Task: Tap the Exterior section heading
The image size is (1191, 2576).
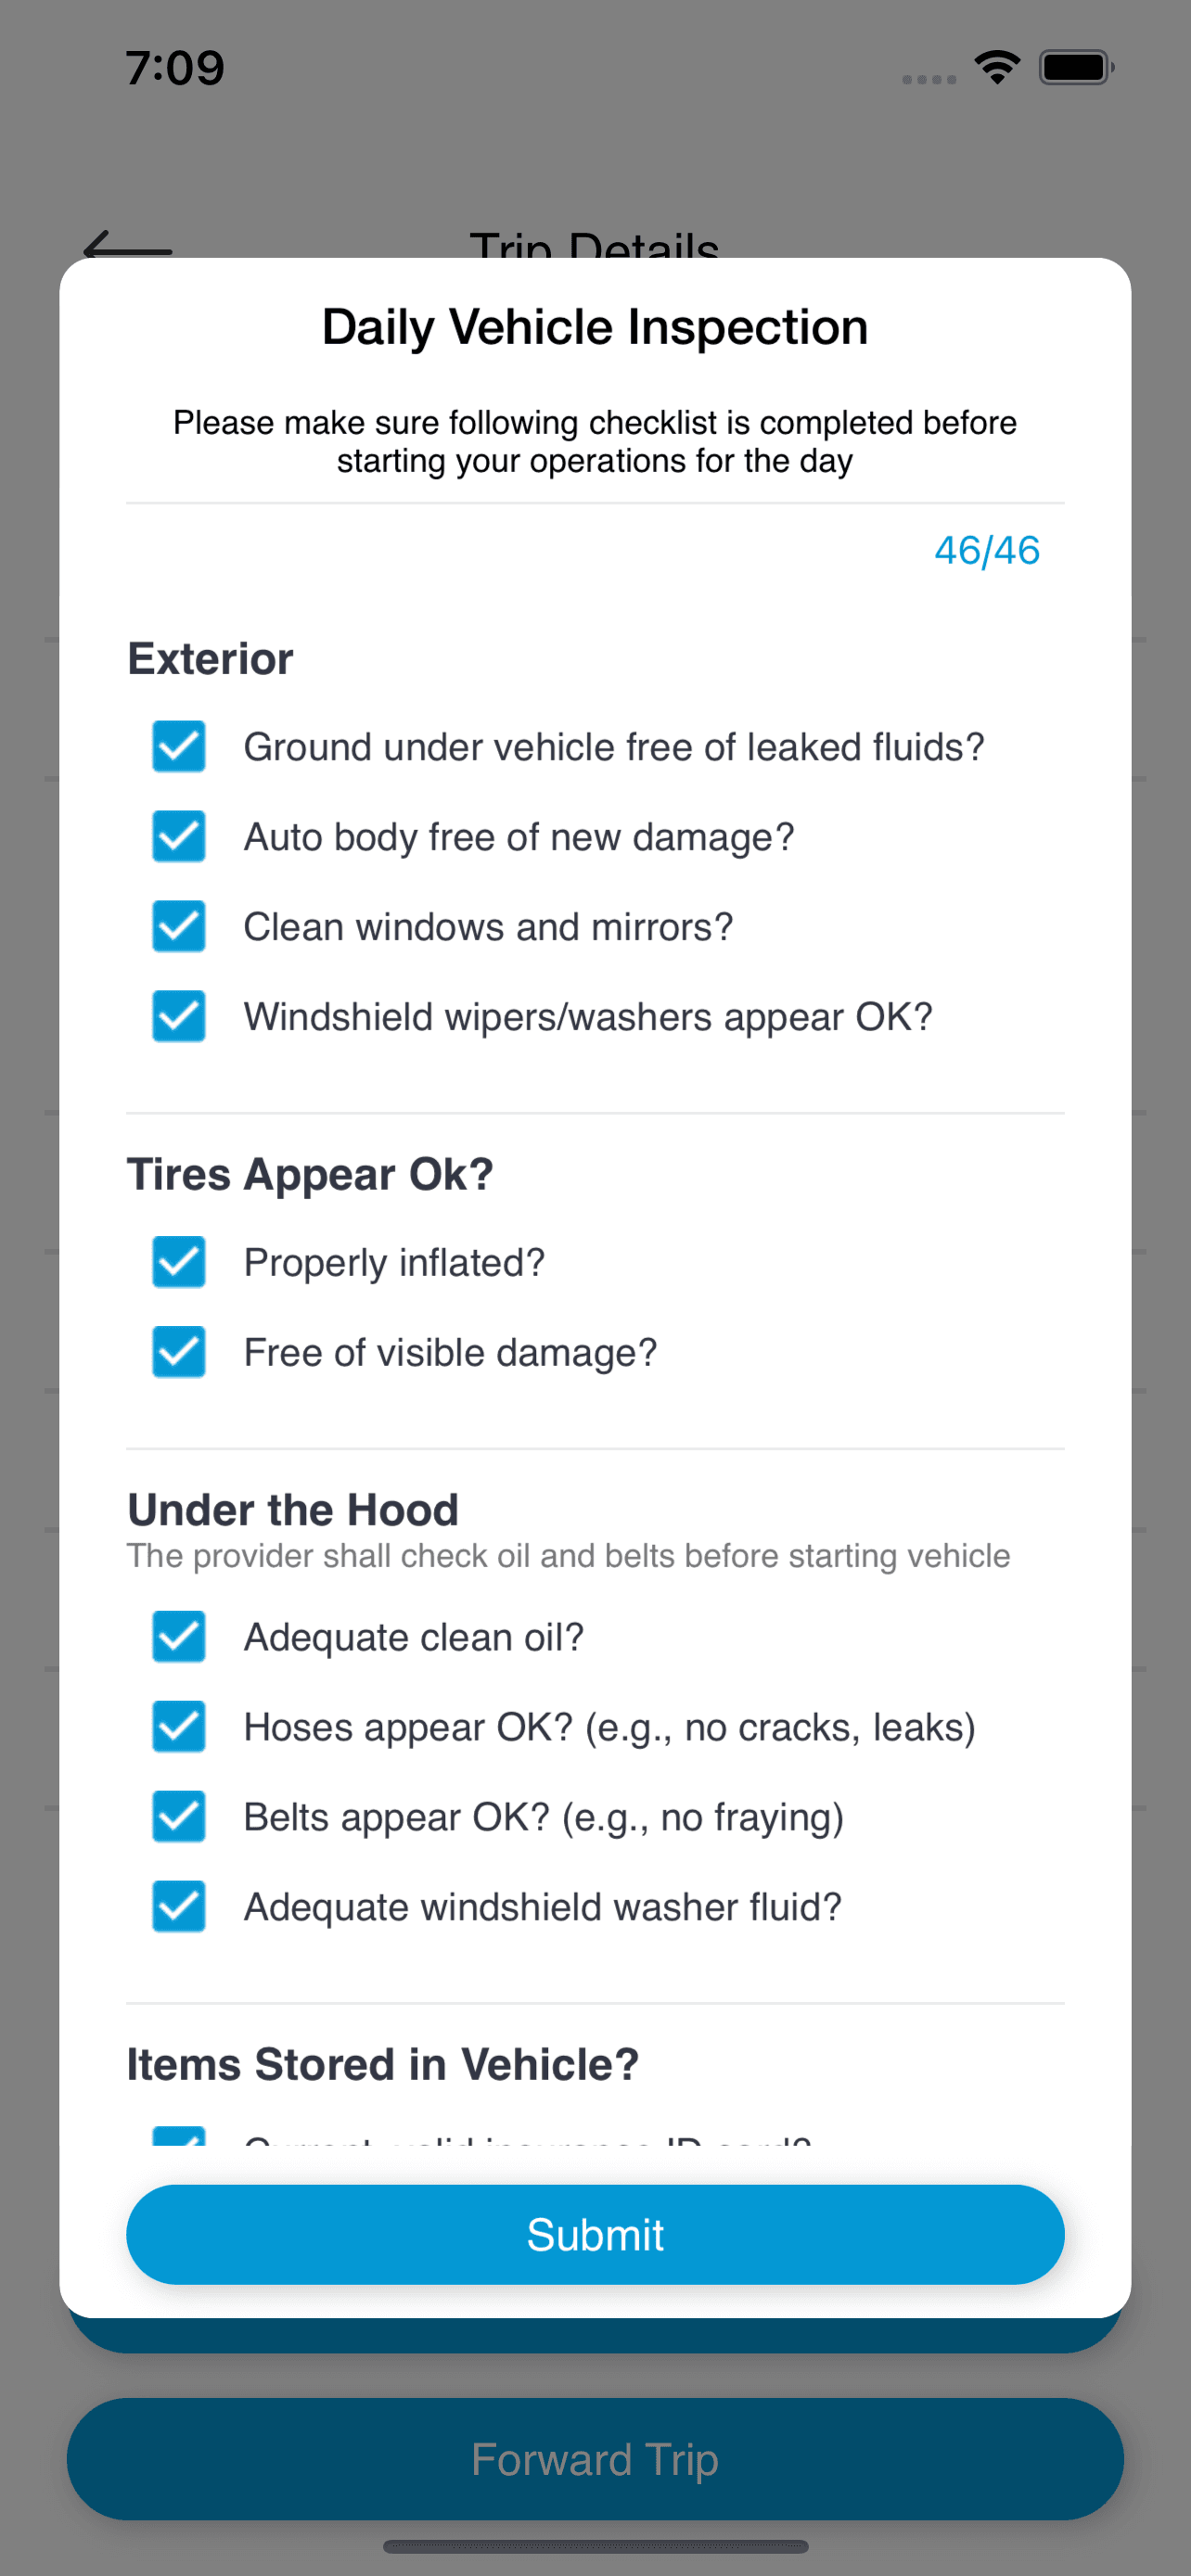Action: (x=211, y=659)
